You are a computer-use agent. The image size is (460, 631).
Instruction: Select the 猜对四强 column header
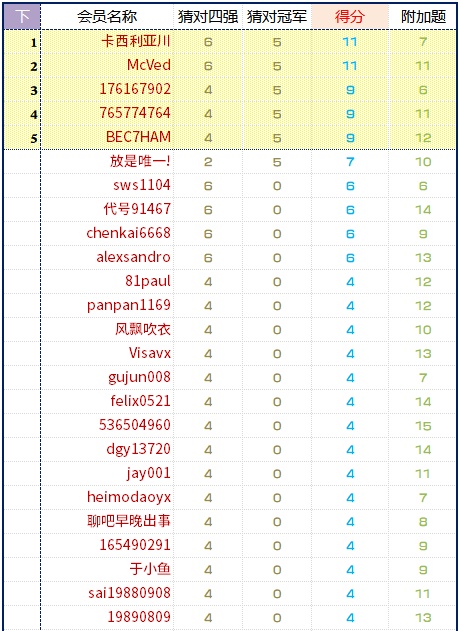(x=208, y=17)
